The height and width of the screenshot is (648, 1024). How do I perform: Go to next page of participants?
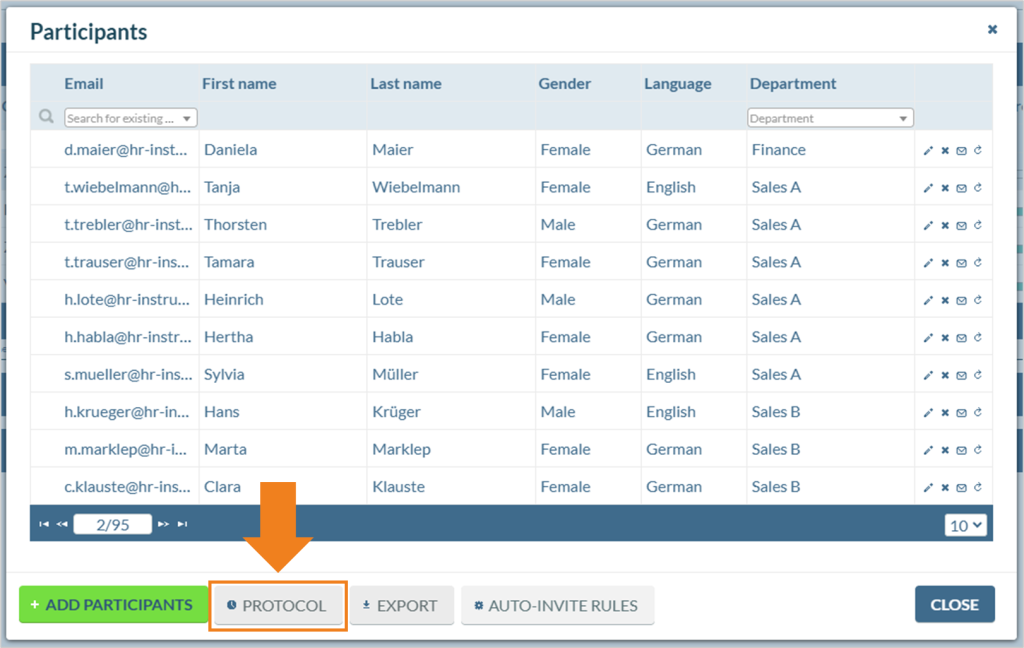(163, 524)
